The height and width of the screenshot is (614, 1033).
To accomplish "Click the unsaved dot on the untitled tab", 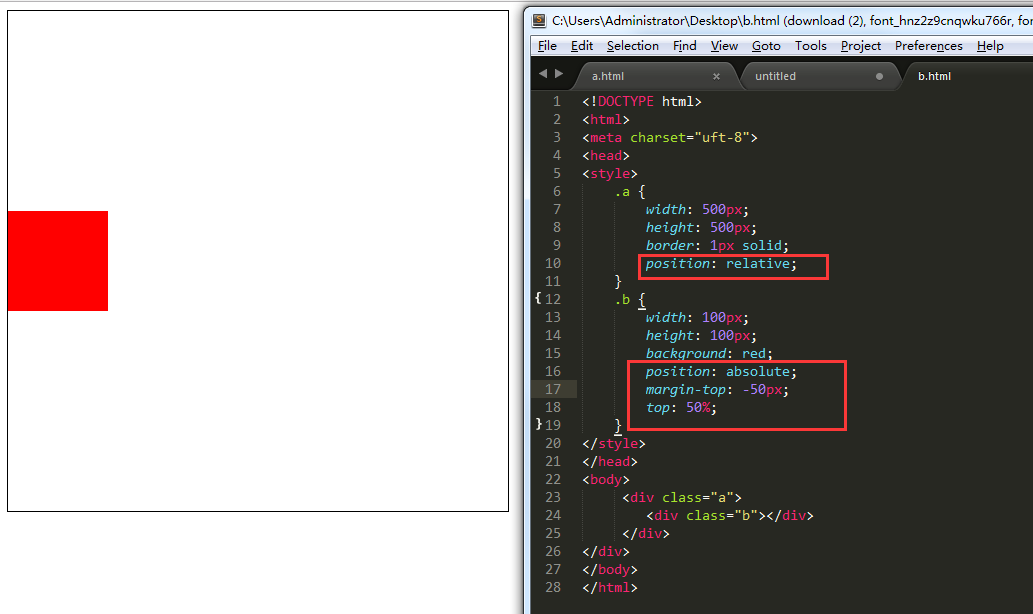I will point(879,76).
